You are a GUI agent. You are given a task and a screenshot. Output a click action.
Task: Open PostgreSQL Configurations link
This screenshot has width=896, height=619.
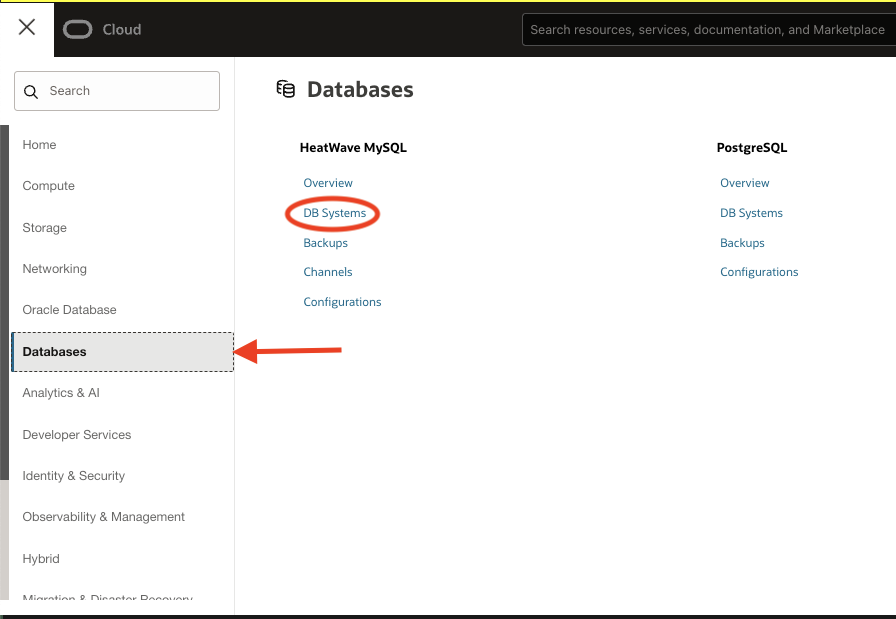coord(759,272)
